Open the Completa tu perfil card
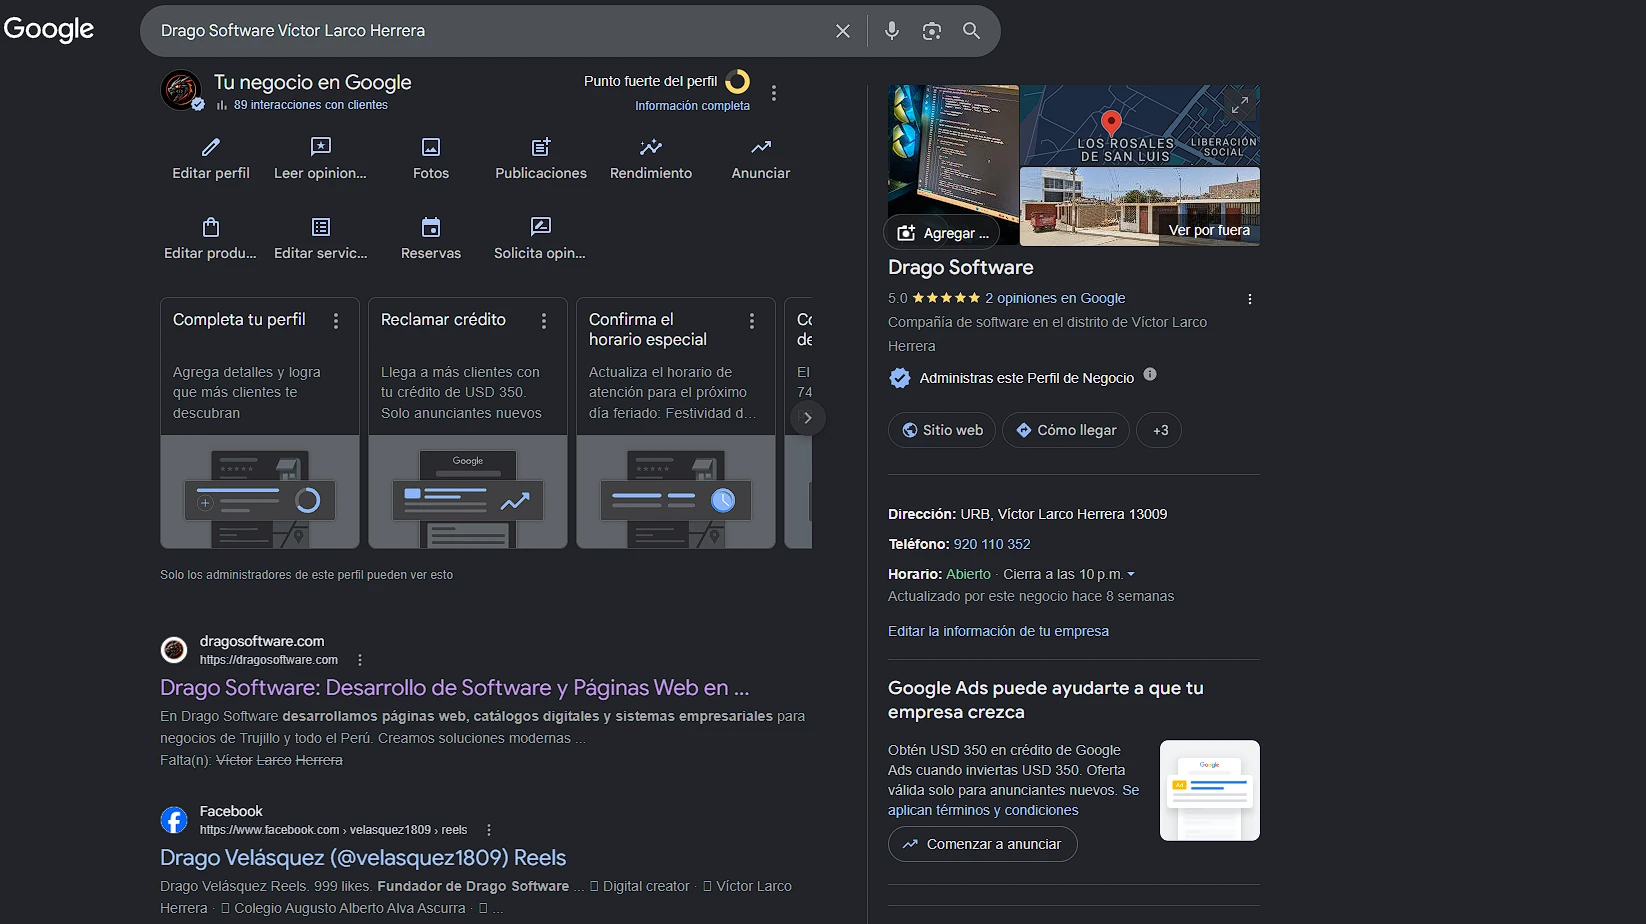 coord(260,423)
